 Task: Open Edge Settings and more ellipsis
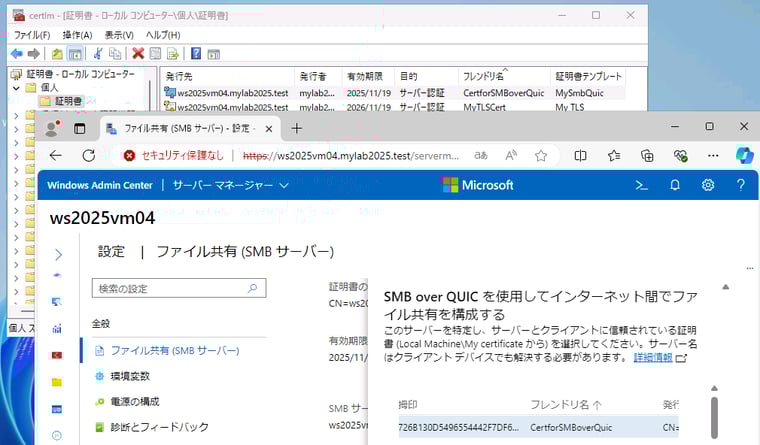coord(713,156)
